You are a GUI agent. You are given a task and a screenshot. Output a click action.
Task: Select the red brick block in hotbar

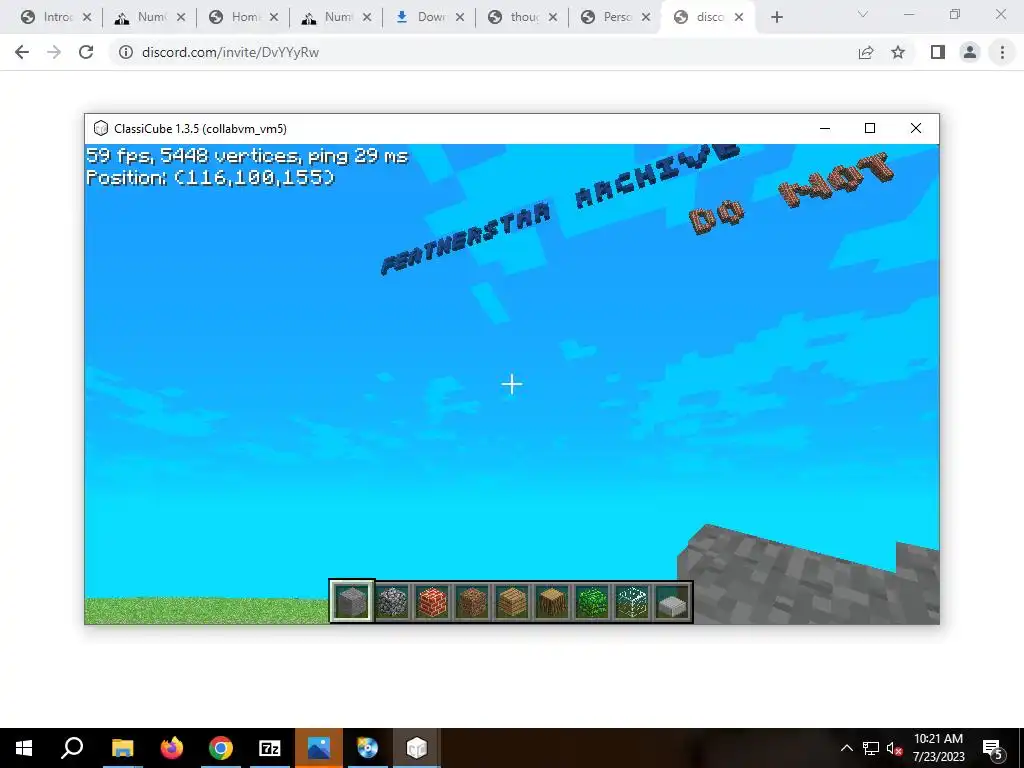[x=432, y=601]
